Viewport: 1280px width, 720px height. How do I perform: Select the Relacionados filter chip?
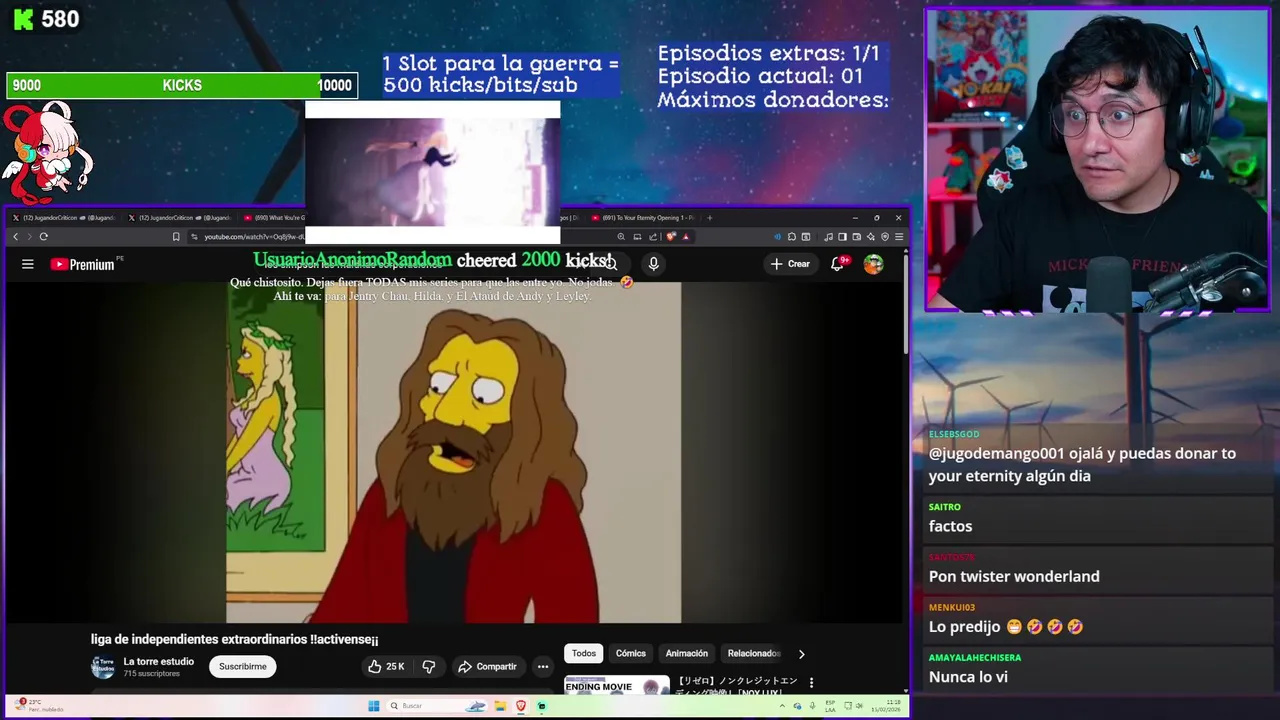click(753, 654)
